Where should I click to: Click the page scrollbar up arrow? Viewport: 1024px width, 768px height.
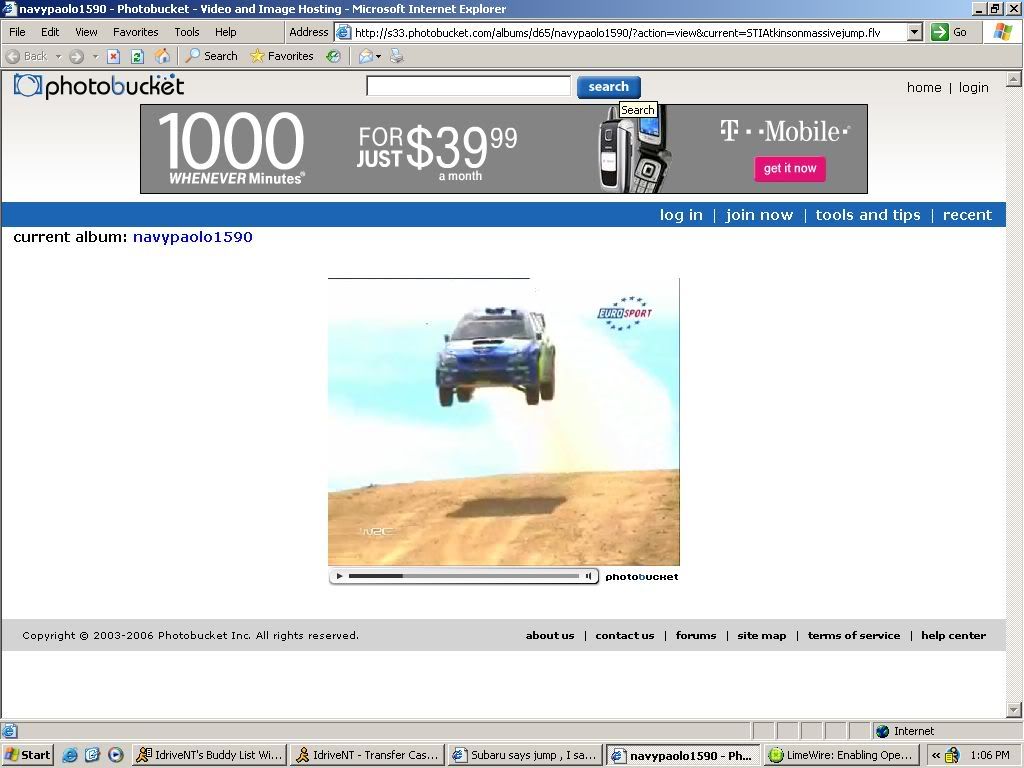(x=1014, y=79)
